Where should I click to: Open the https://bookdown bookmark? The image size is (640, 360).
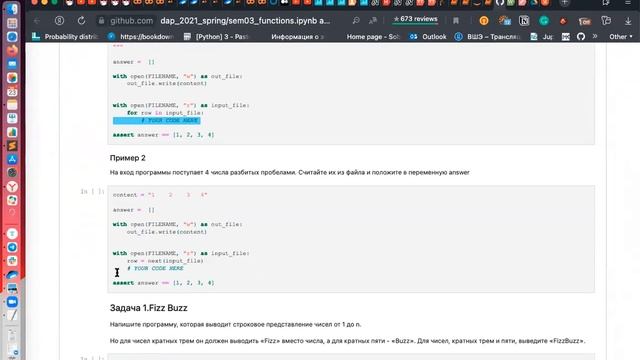pos(142,37)
